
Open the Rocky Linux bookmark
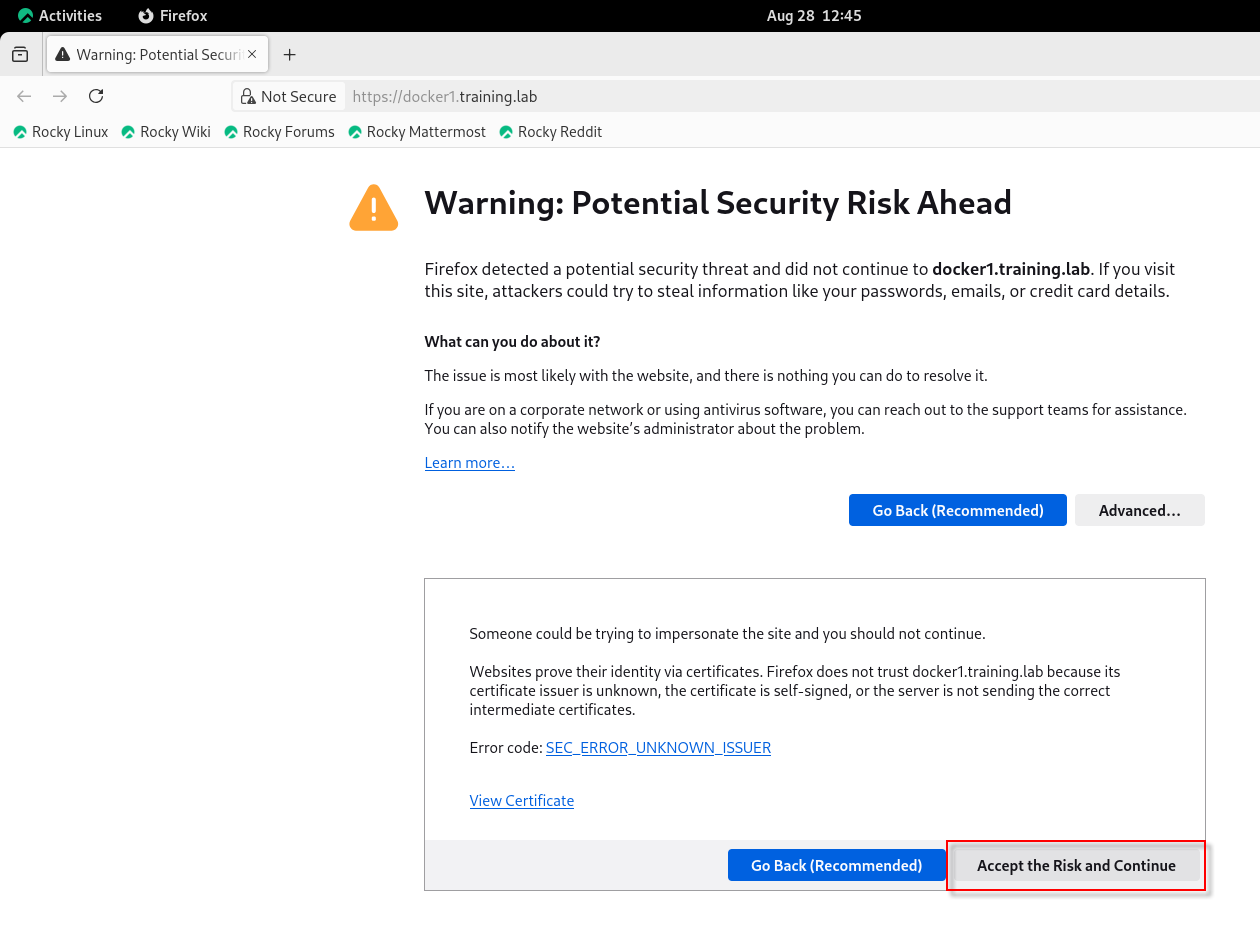click(61, 132)
